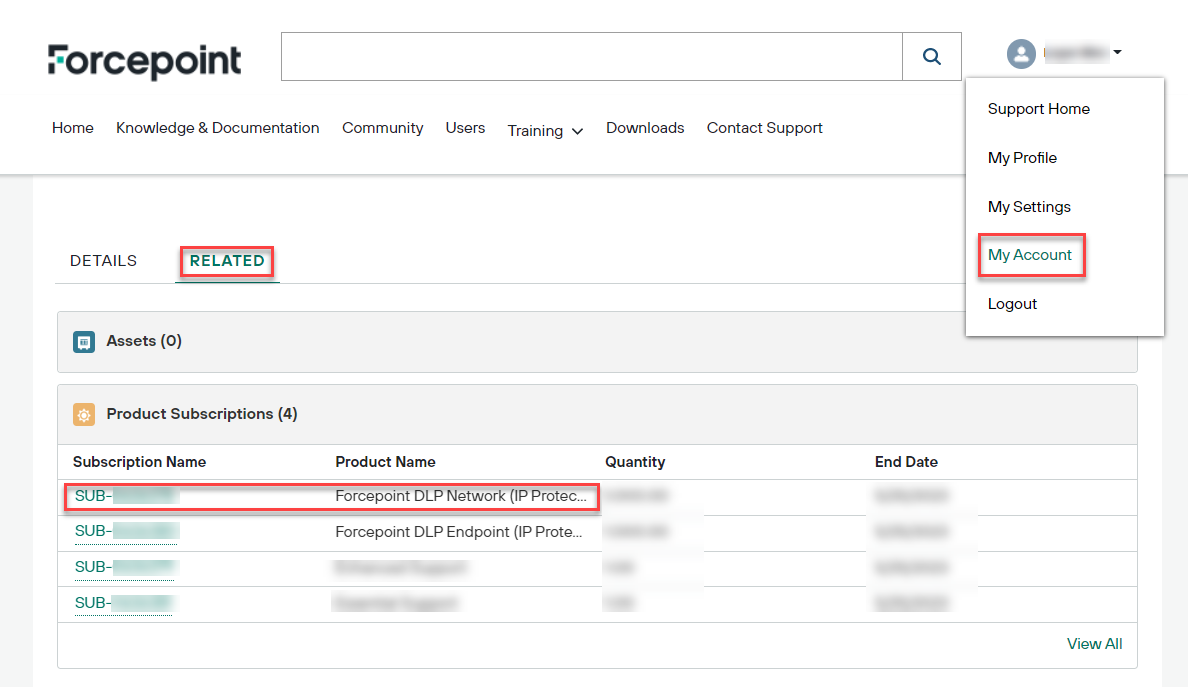Switch to the RELATED tab

pyautogui.click(x=226, y=261)
